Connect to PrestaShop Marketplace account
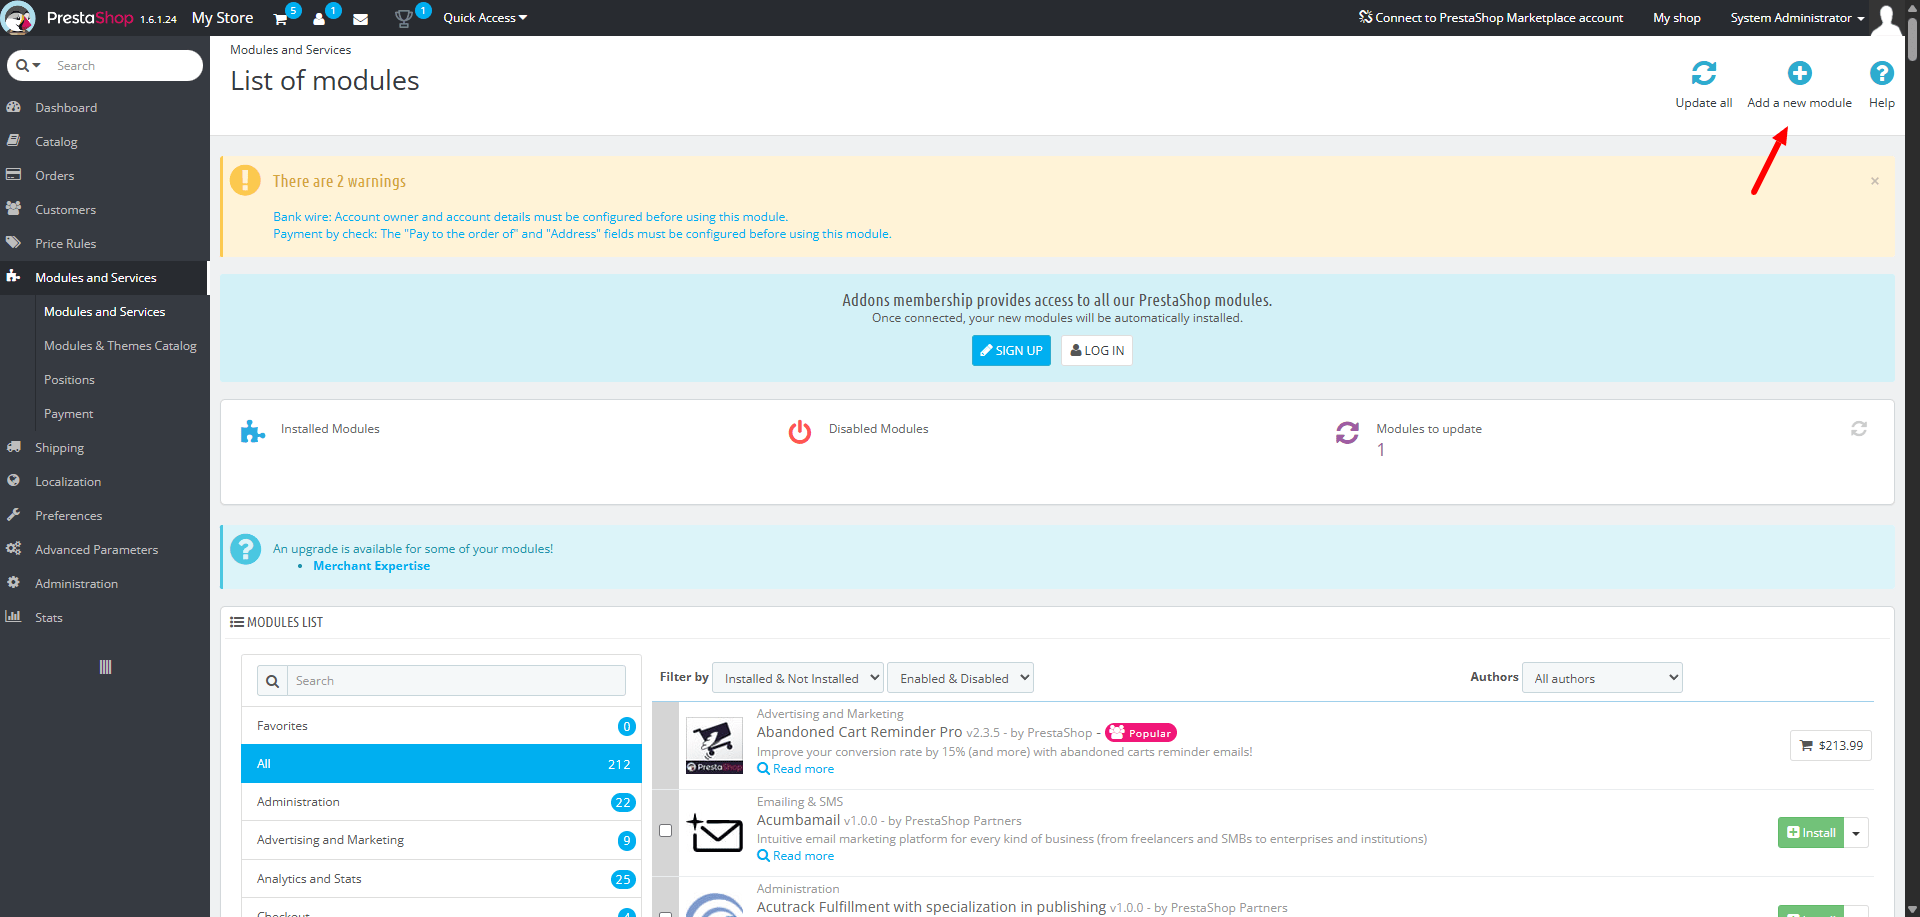 [1490, 18]
